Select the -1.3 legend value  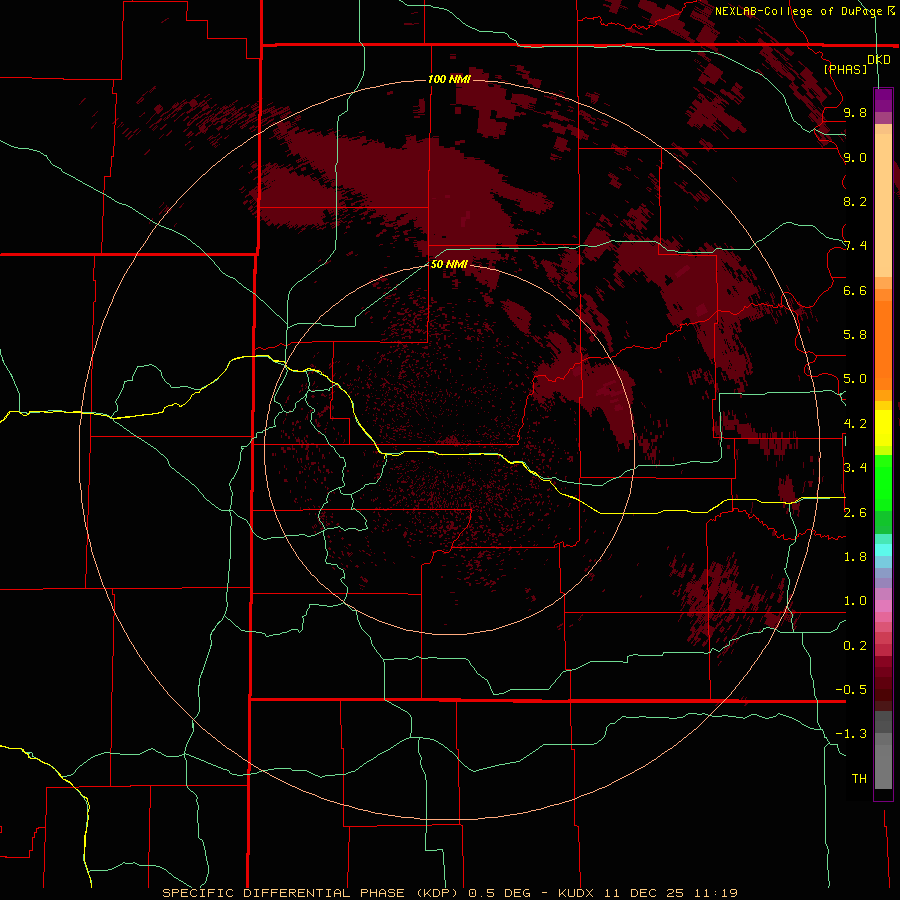click(851, 734)
